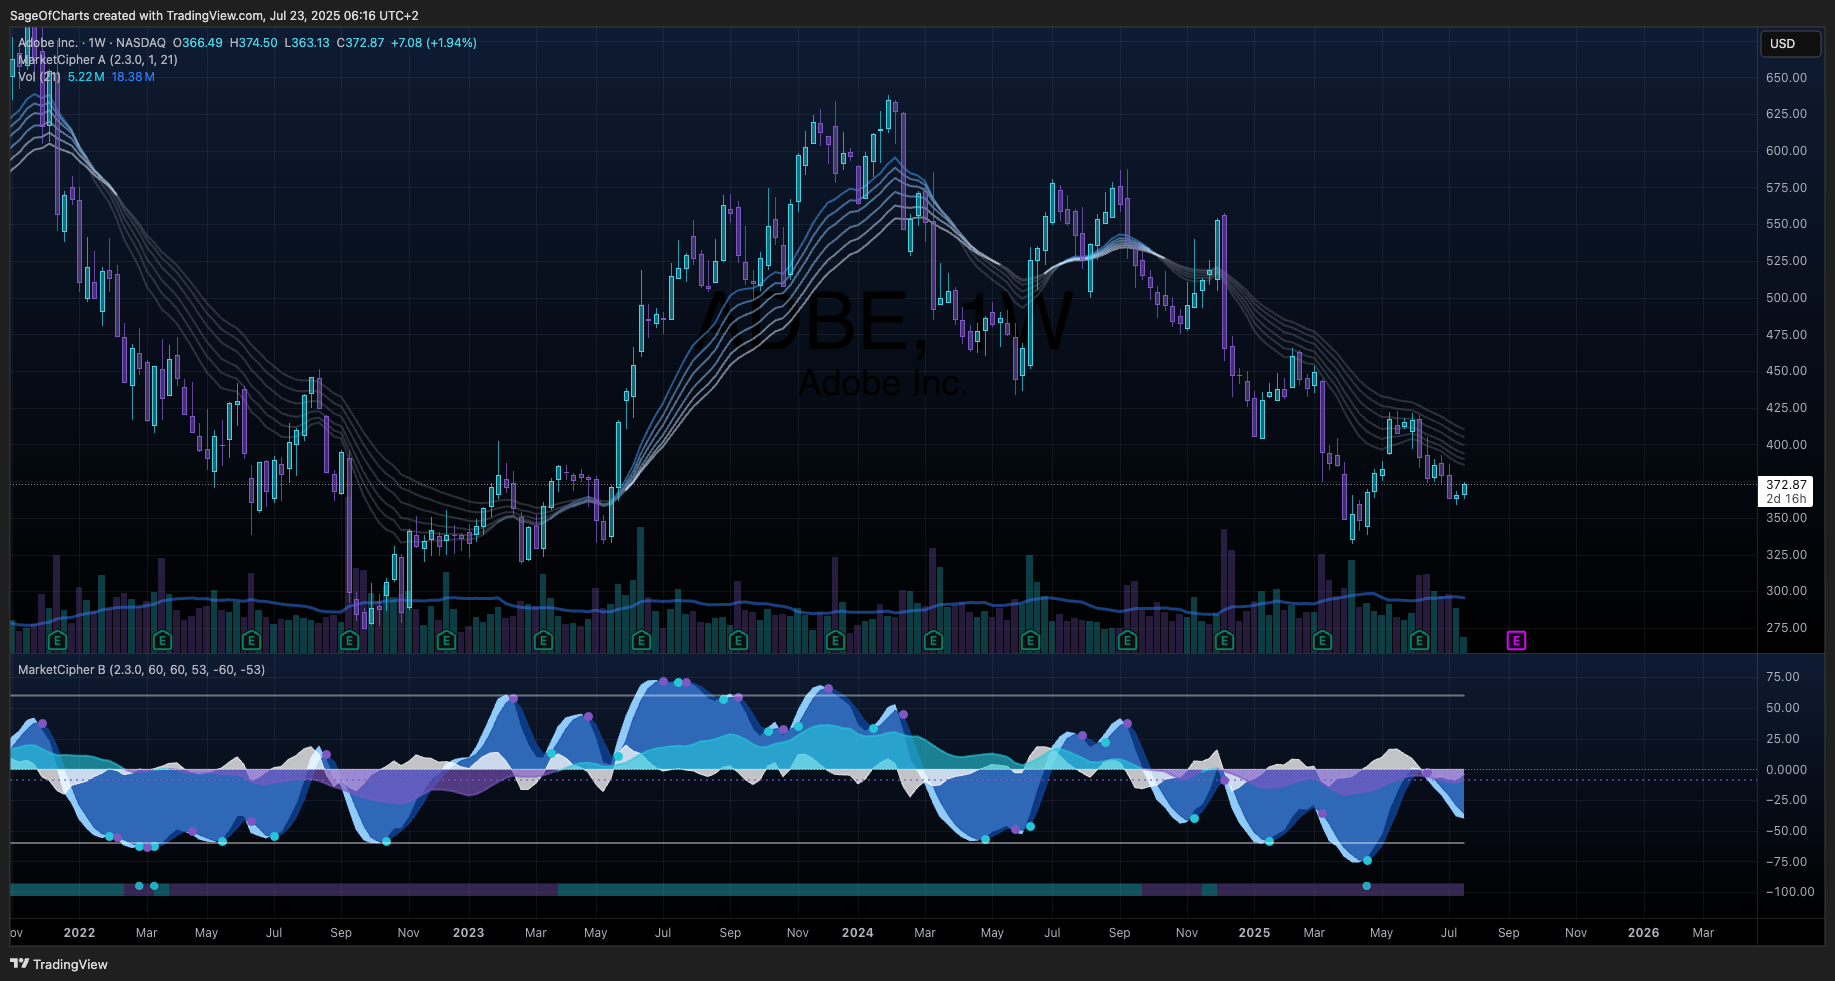This screenshot has height=981, width=1835.
Task: Select the September 2022 earnings E marker
Action: coord(349,640)
